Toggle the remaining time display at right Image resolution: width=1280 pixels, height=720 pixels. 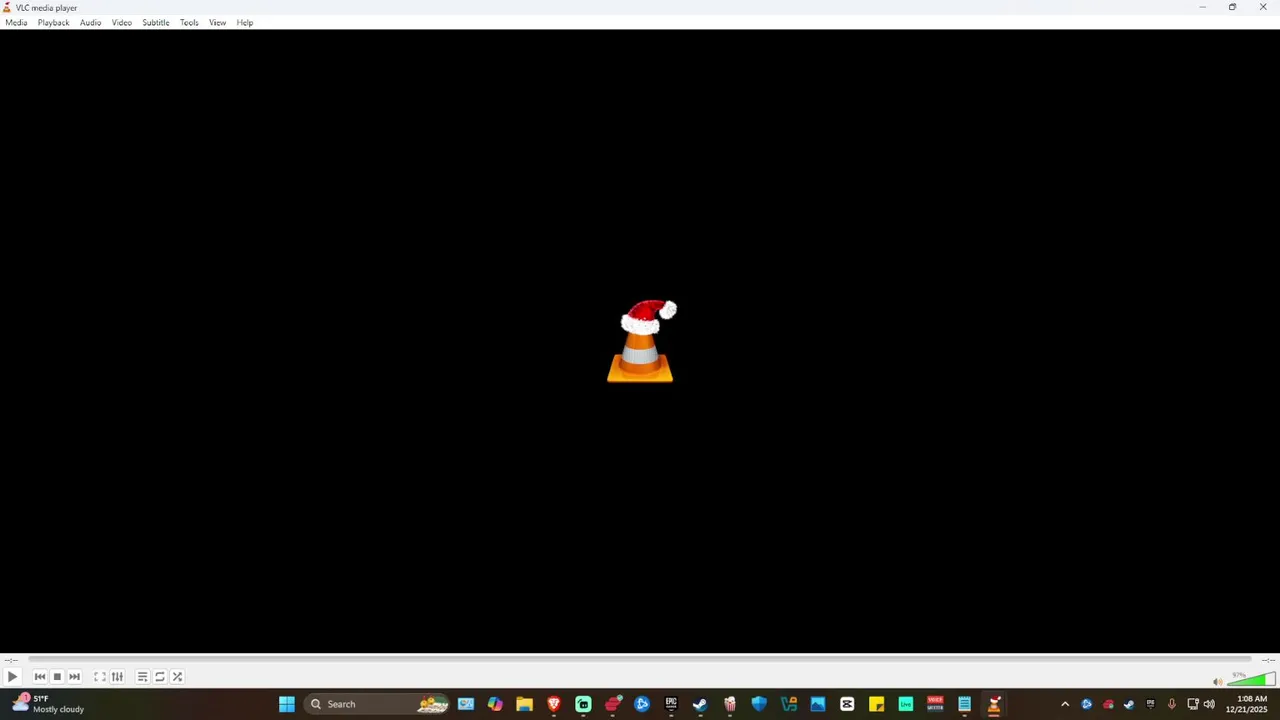point(1268,660)
